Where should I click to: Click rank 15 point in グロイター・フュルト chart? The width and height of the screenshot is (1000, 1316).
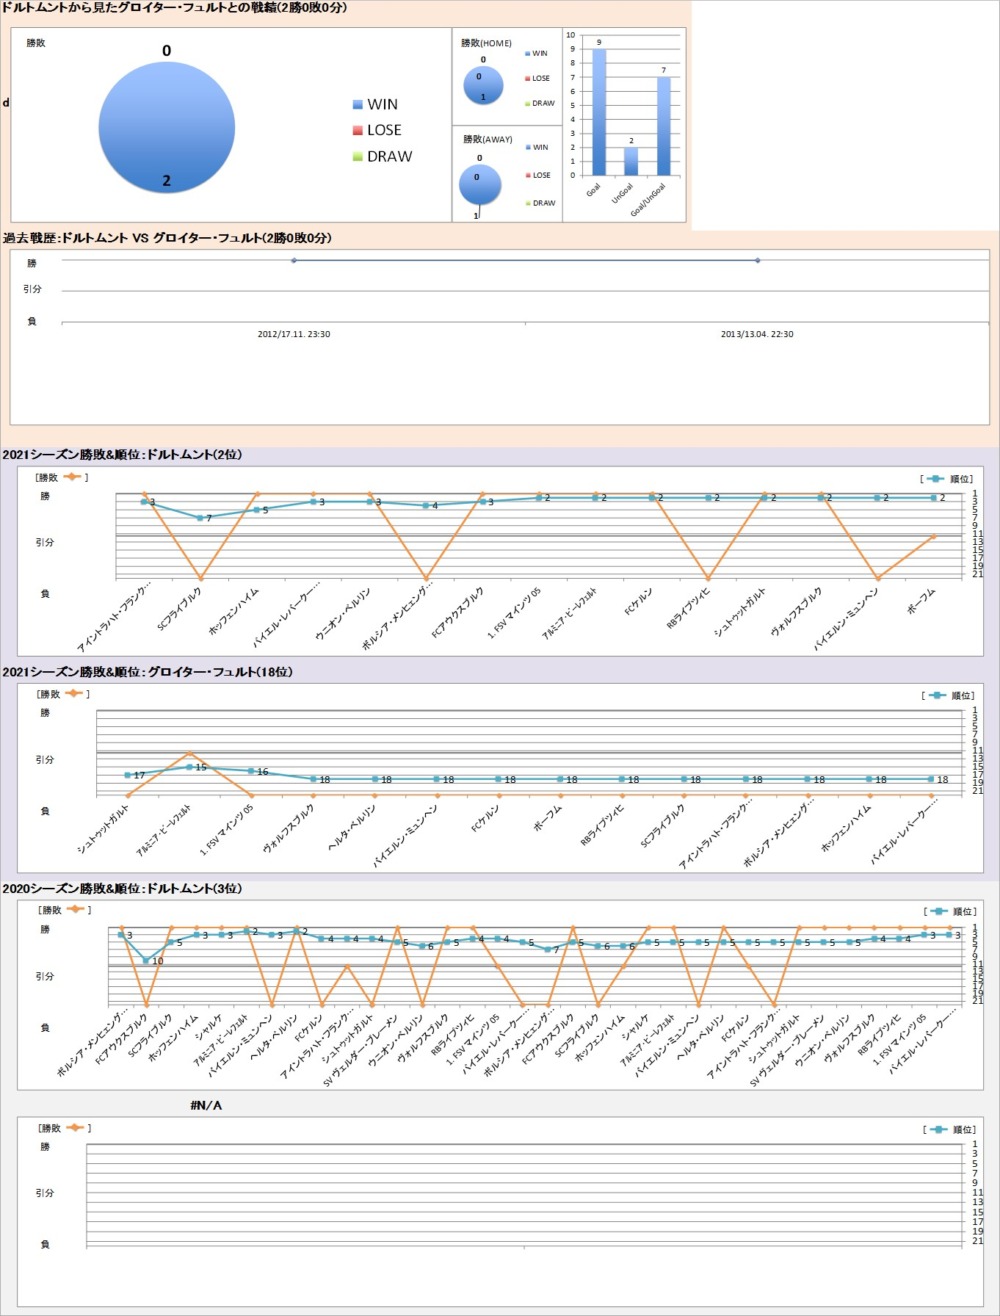point(189,766)
